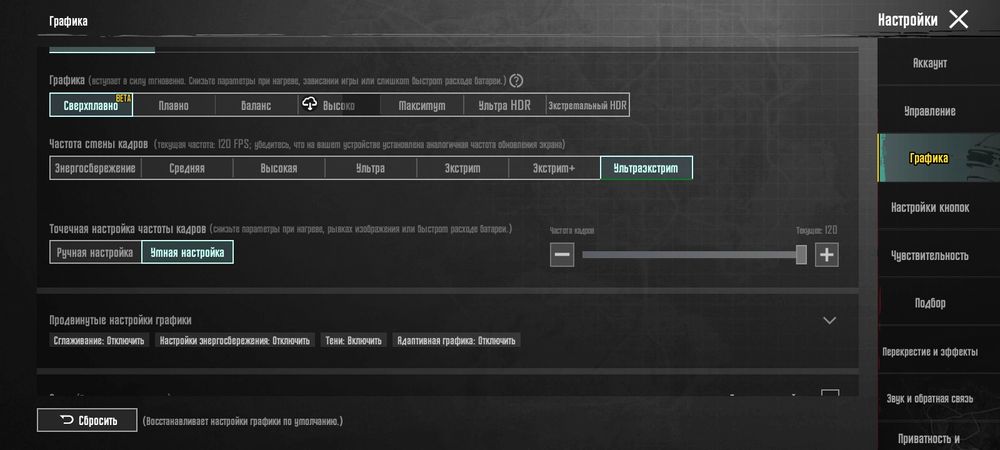Download Высоко graphics quality option
The height and width of the screenshot is (450, 1000).
[x=339, y=105]
